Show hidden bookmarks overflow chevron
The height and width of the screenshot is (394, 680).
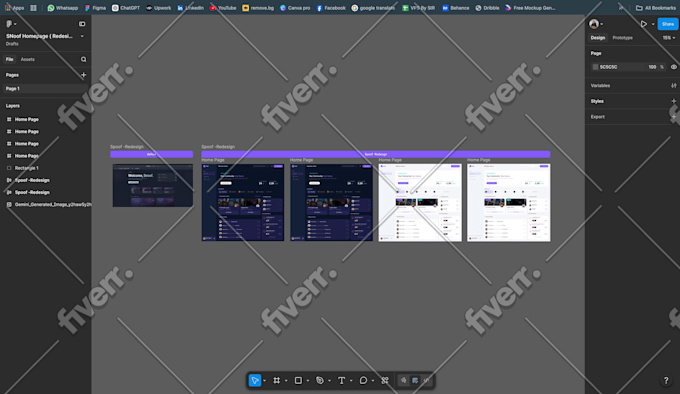tap(621, 8)
